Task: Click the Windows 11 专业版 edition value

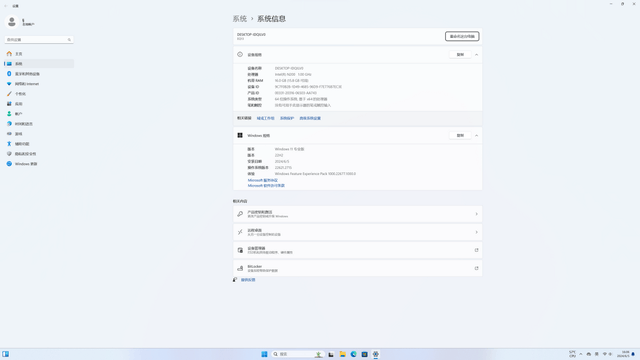Action: 289,149
